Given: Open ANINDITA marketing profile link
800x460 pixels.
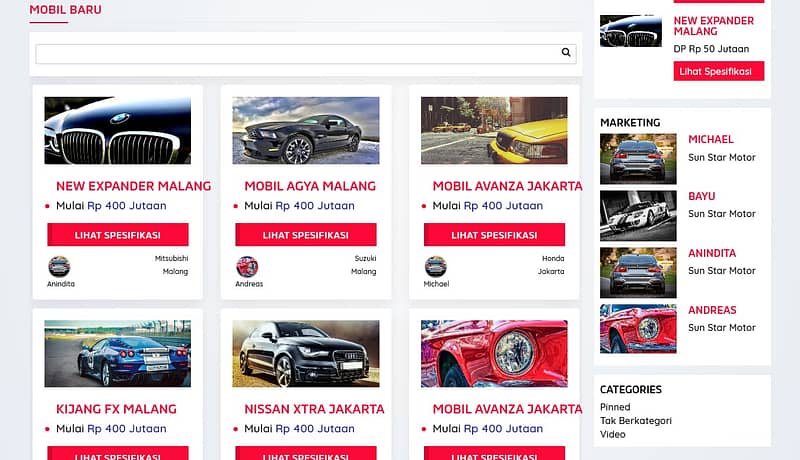Looking at the screenshot, I should click(x=712, y=253).
